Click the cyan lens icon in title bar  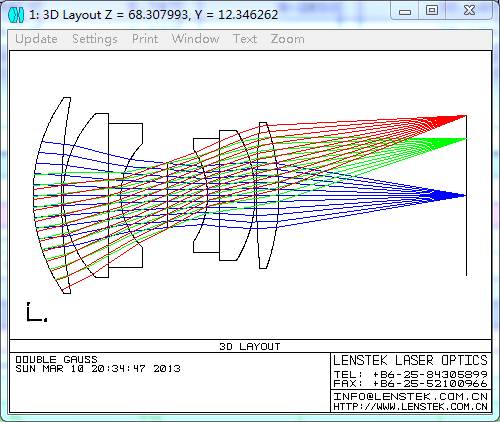tap(16, 15)
